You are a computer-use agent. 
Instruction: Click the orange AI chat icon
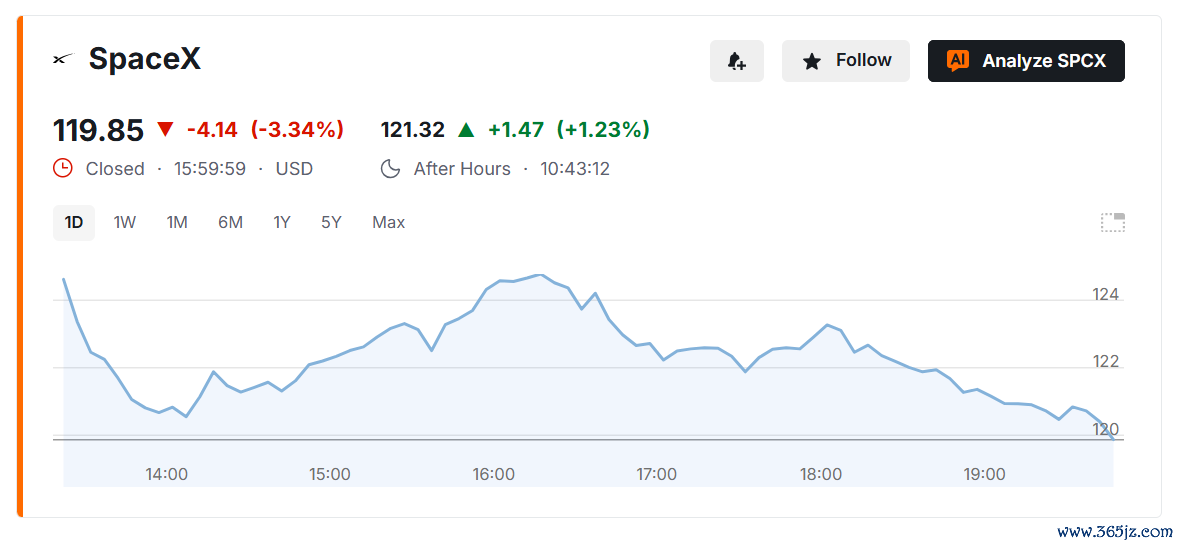point(957,61)
